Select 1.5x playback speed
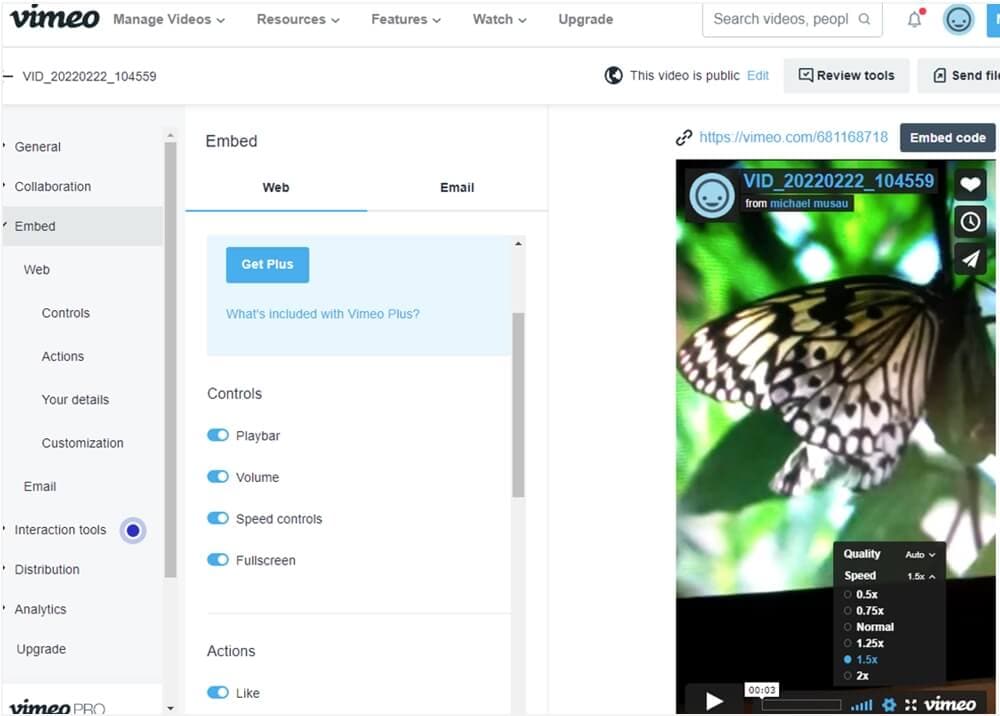The height and width of the screenshot is (716, 1000). tap(861, 659)
